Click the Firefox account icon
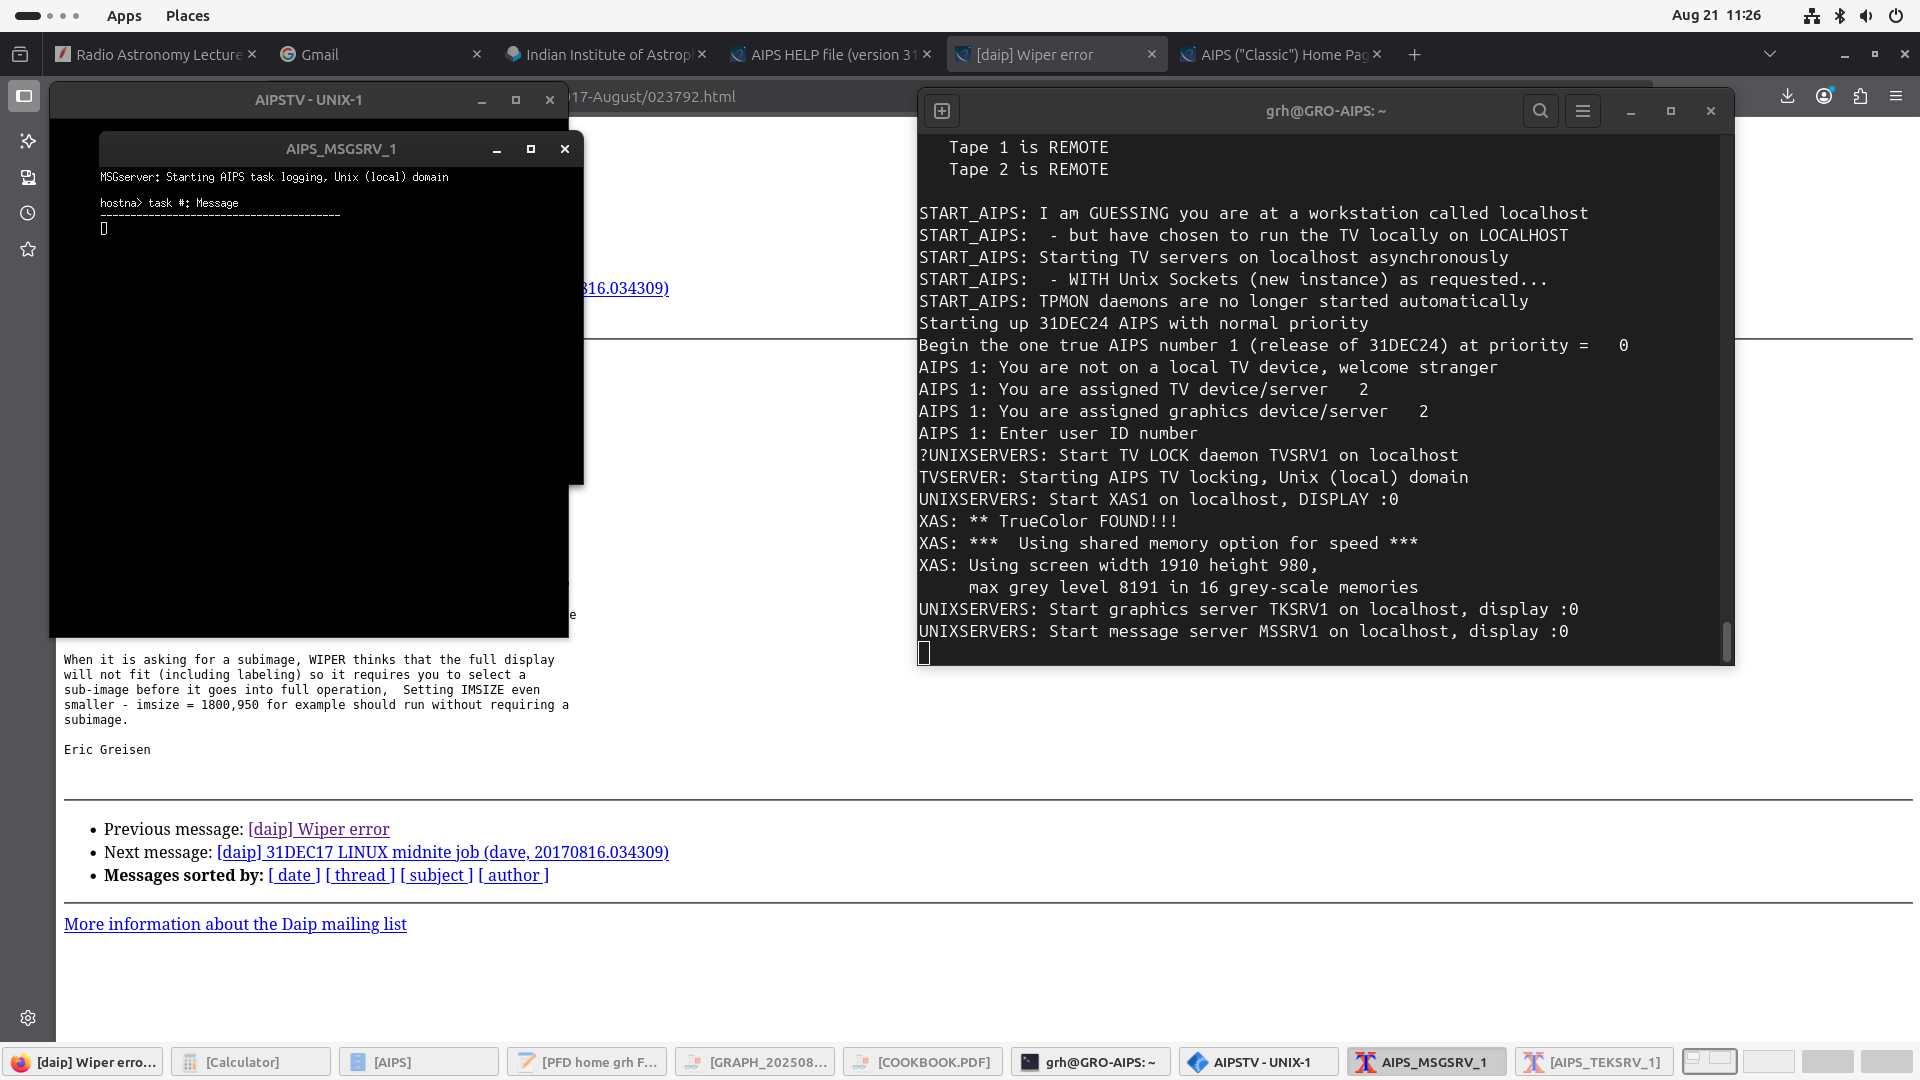This screenshot has width=1920, height=1080. (x=1824, y=96)
